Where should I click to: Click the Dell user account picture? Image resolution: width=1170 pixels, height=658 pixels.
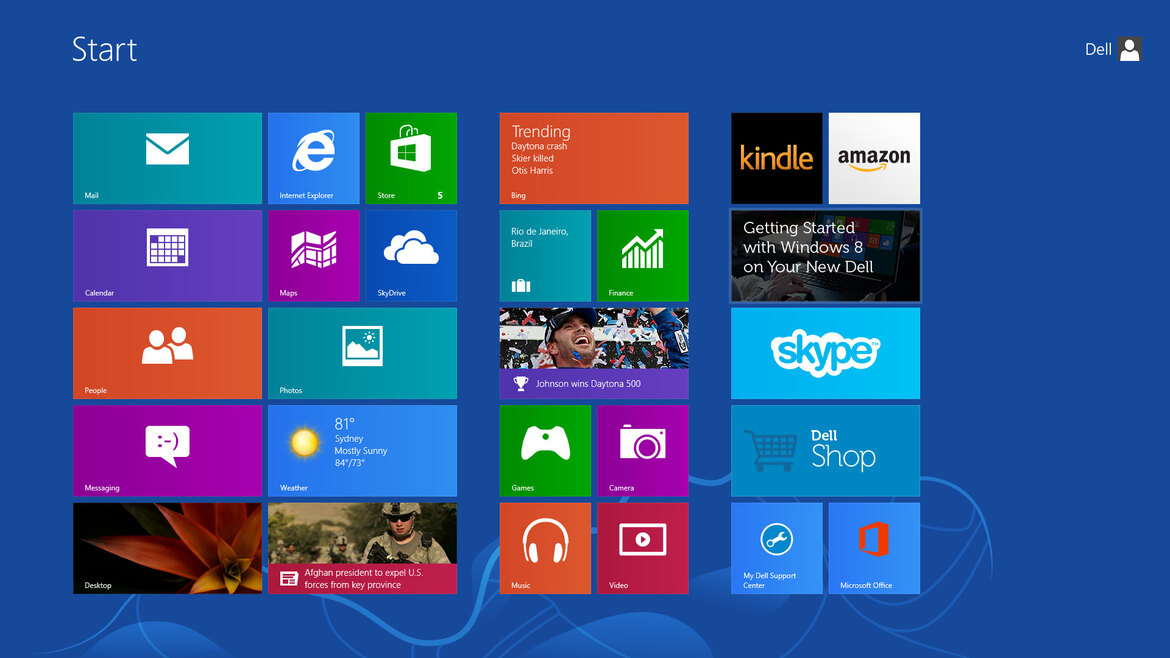point(1130,49)
